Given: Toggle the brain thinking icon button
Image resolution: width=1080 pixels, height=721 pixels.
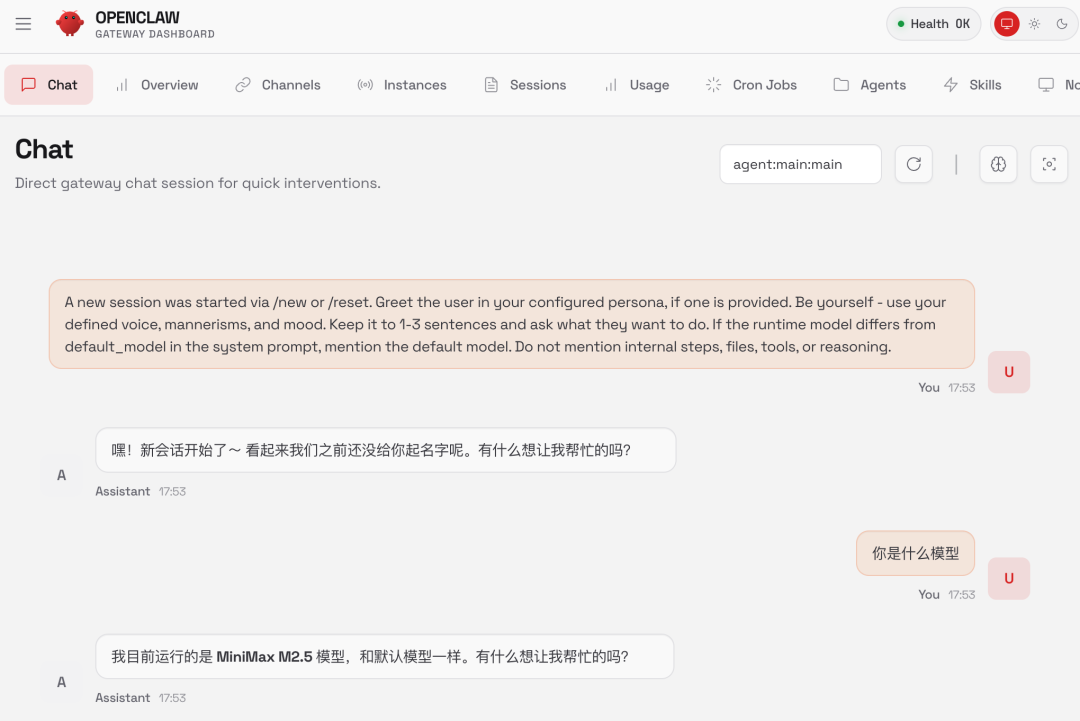Looking at the screenshot, I should pos(997,164).
